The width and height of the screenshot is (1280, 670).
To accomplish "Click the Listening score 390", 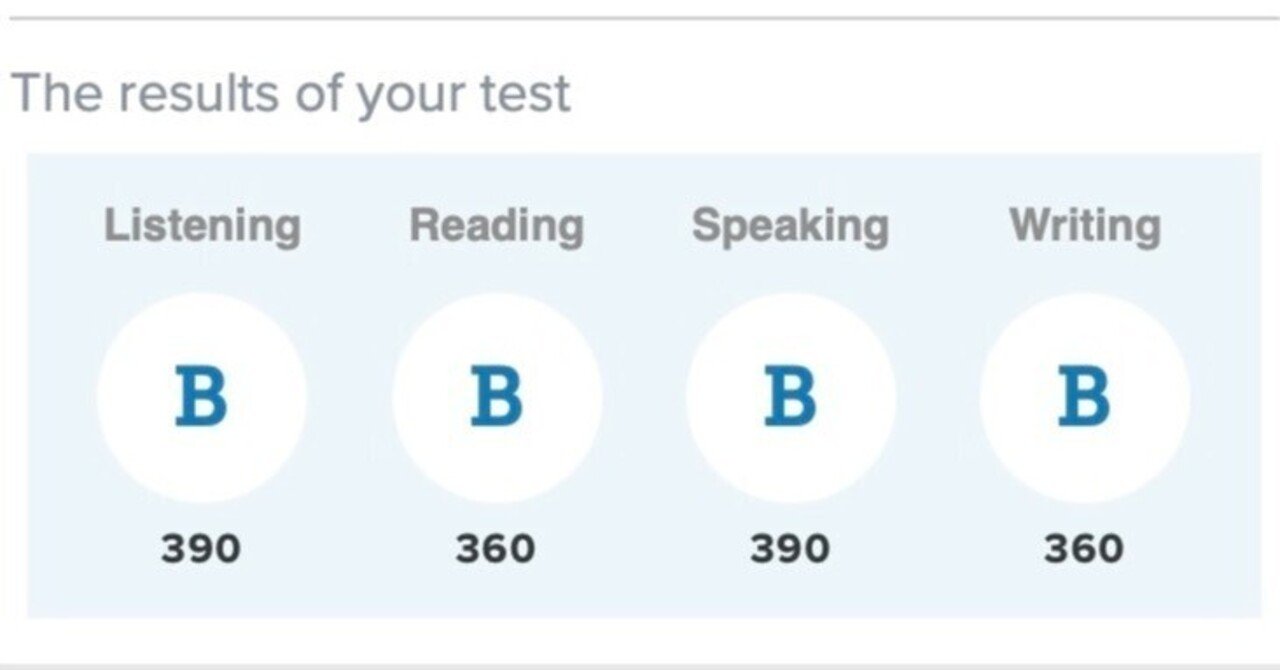I will (201, 549).
